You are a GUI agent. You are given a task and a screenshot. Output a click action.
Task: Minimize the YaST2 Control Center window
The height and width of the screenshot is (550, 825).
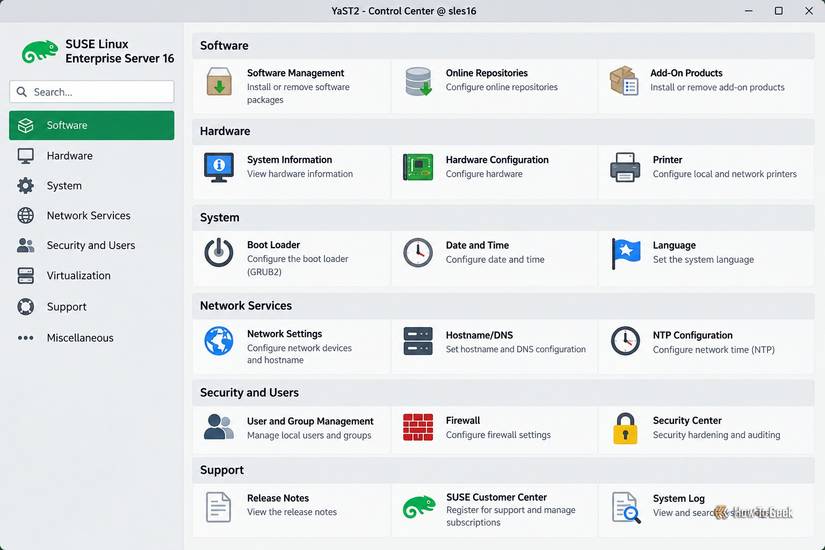[749, 11]
